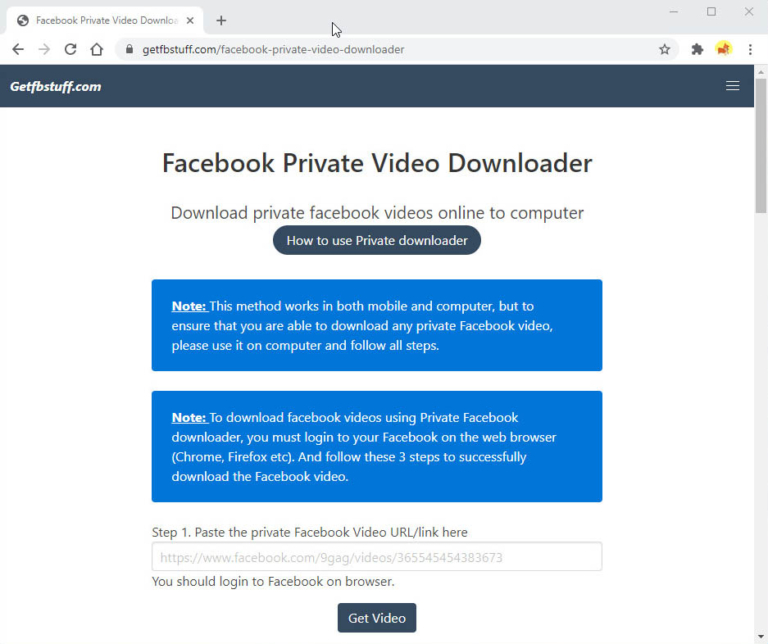The width and height of the screenshot is (768, 644).
Task: Expand the site hamburger menu
Action: [732, 86]
